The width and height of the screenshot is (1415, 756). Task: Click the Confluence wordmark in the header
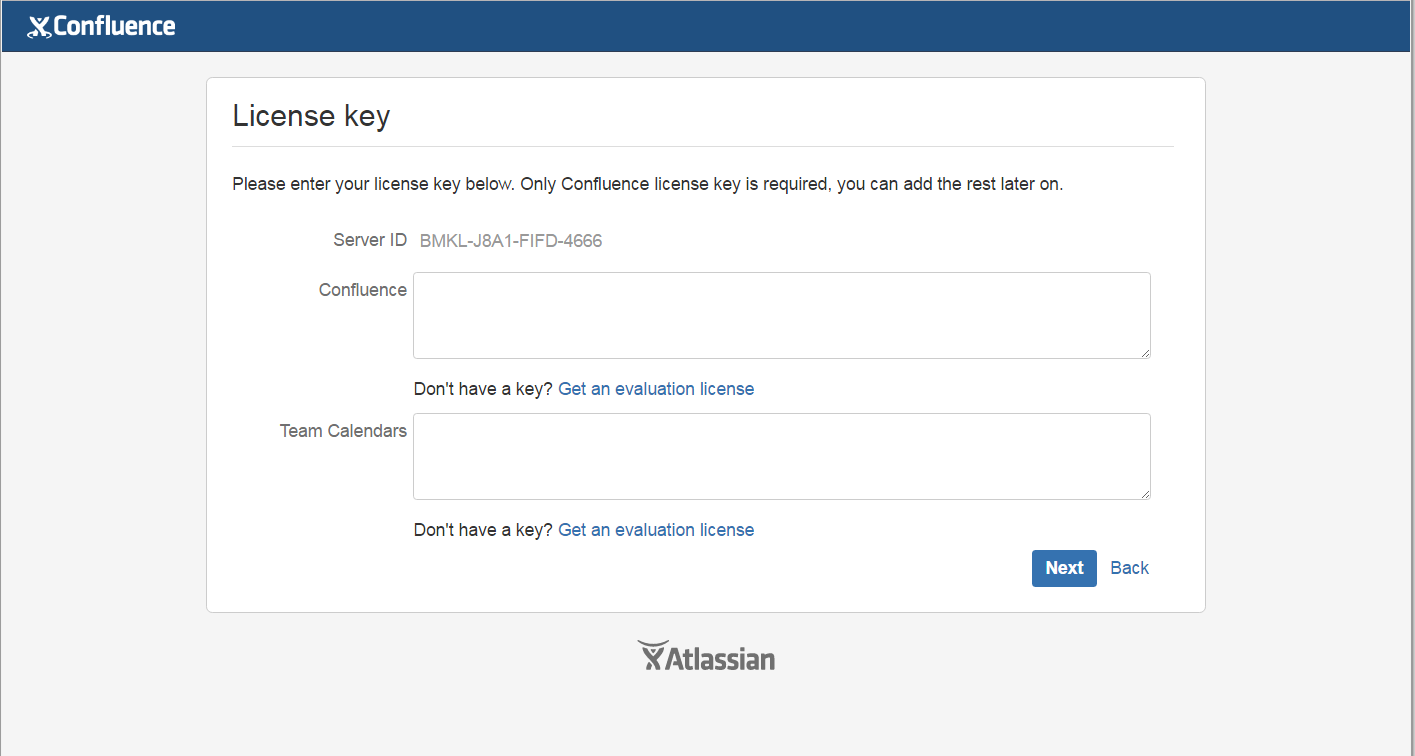114,26
